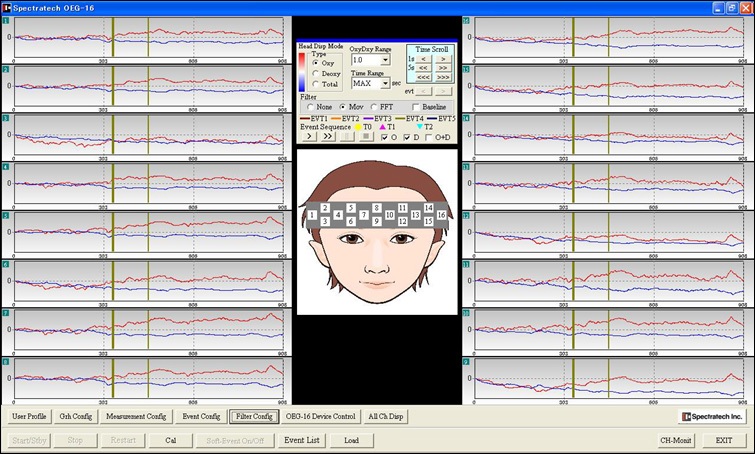Select channel 7 marker on head diagram

[364, 215]
